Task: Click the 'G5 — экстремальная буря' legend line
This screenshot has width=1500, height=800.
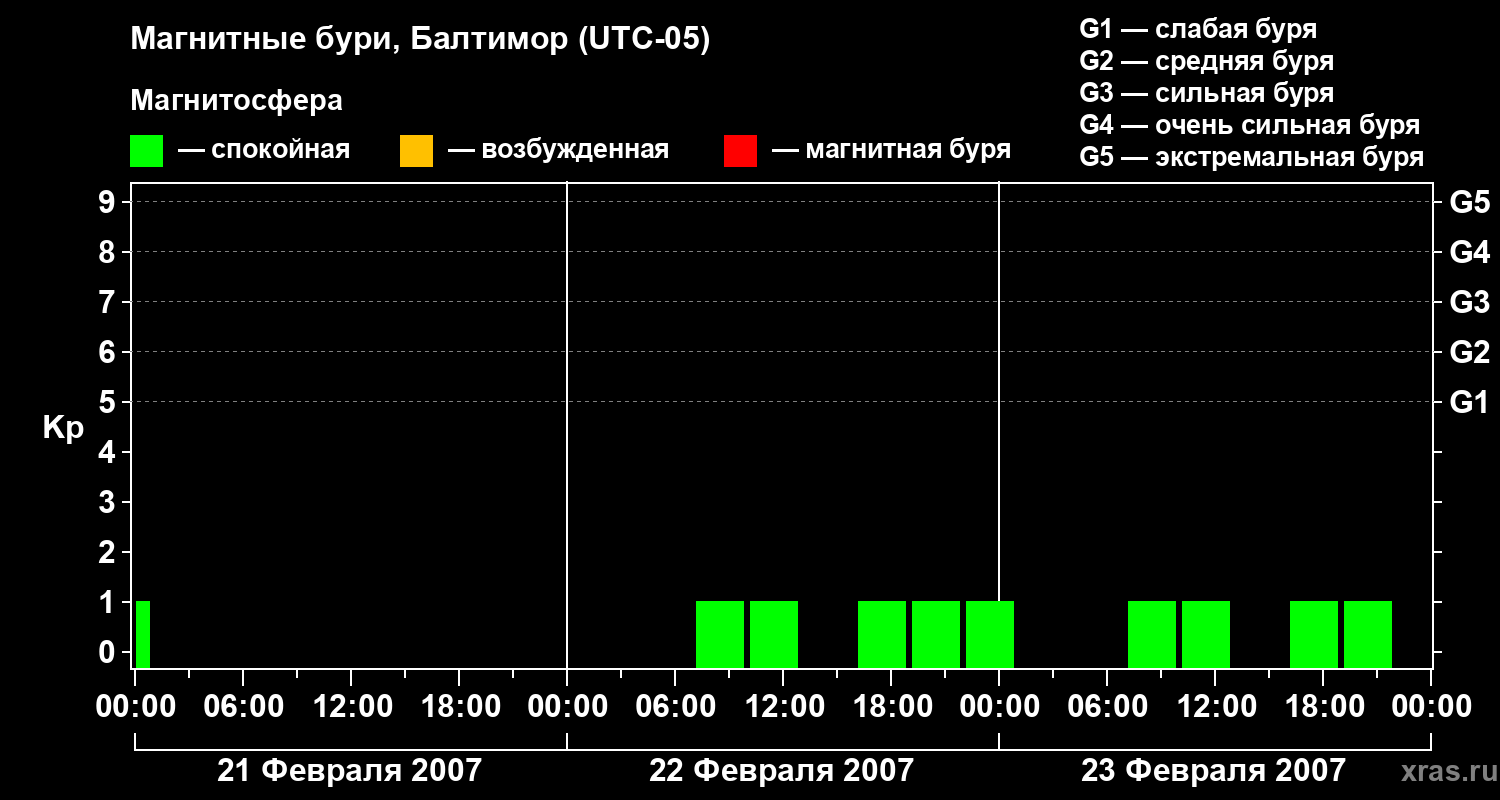Action: tap(1252, 157)
